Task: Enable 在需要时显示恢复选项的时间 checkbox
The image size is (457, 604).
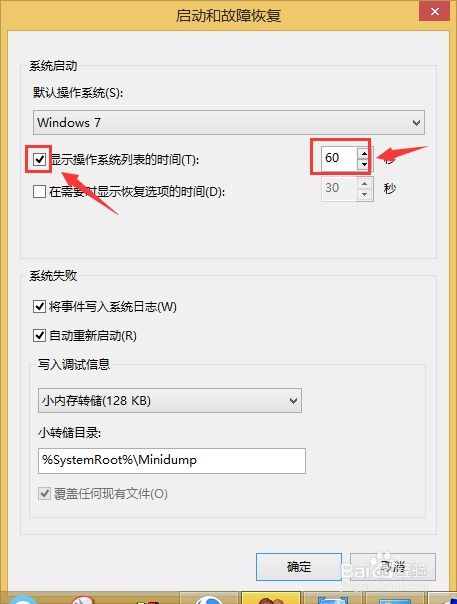Action: [x=39, y=191]
